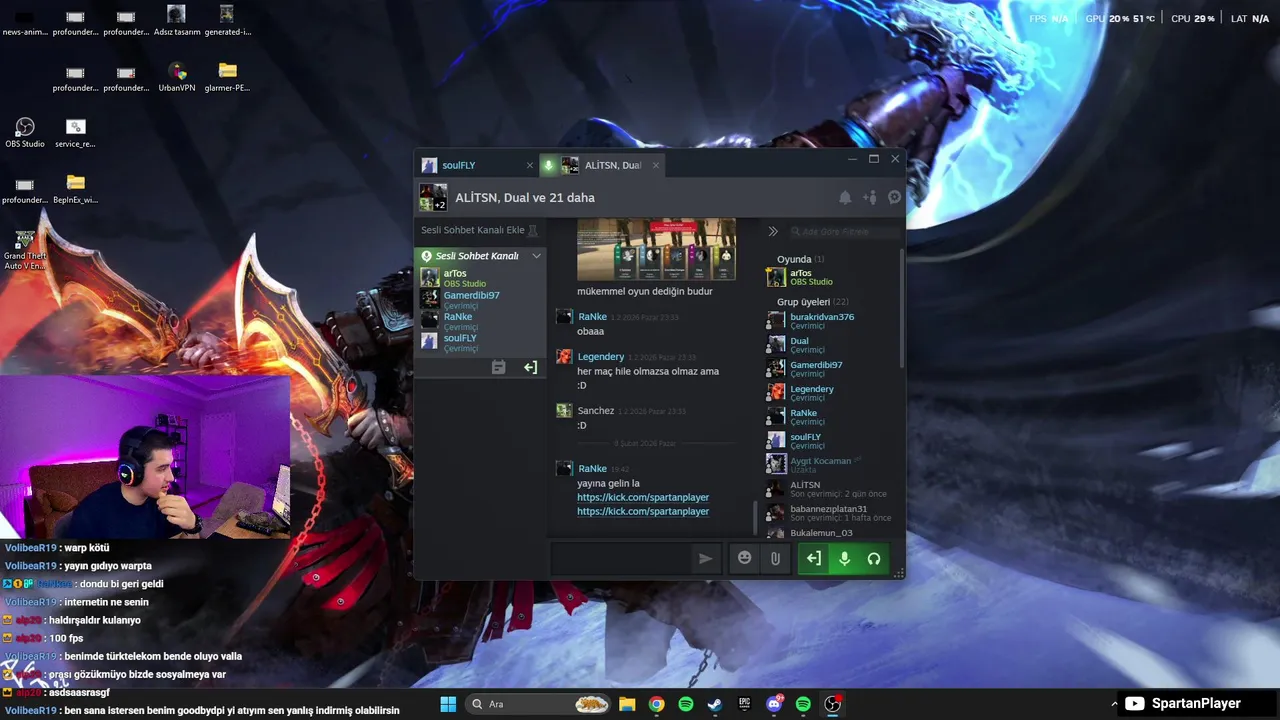Leave voice channel icon under soulFLY
The image size is (1280, 720).
(x=530, y=367)
